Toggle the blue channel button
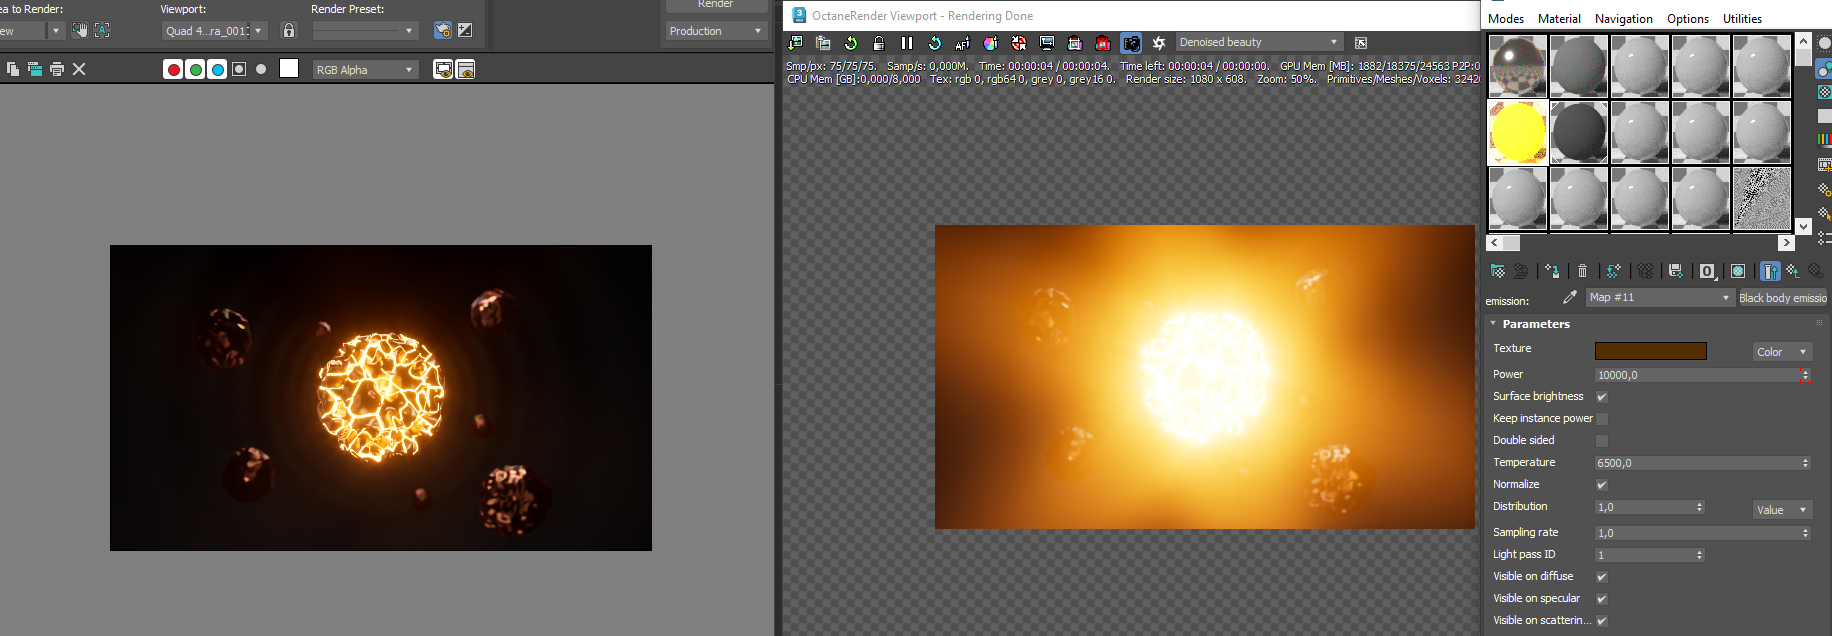This screenshot has width=1832, height=636. (217, 69)
